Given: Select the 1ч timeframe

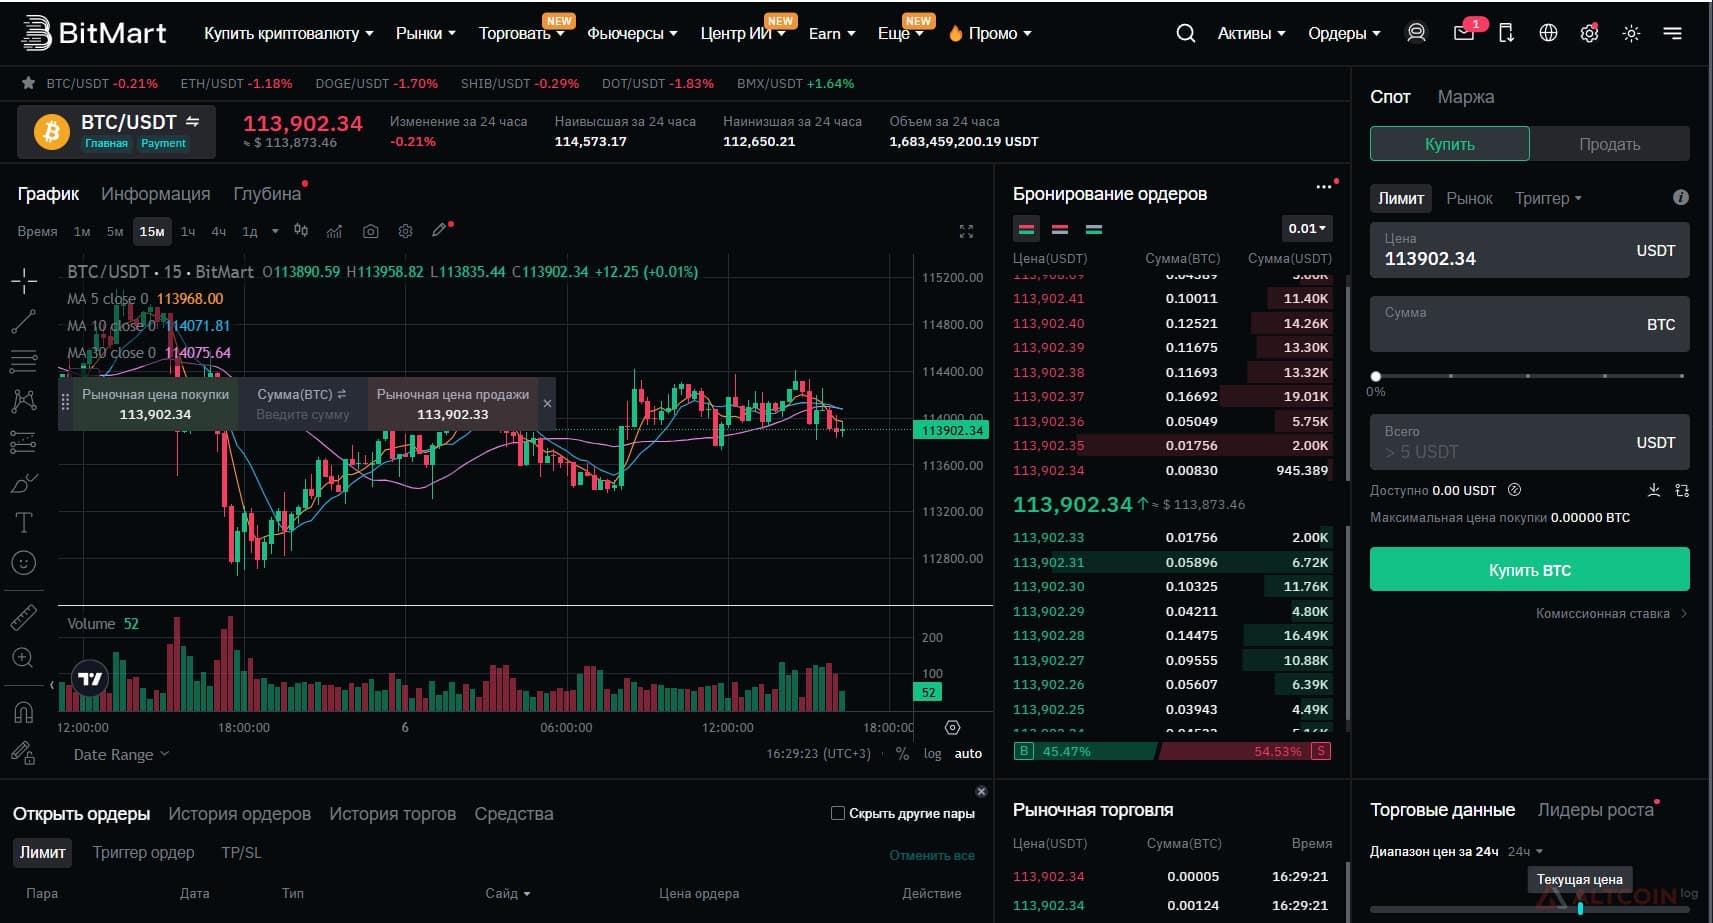Looking at the screenshot, I should click(x=188, y=231).
